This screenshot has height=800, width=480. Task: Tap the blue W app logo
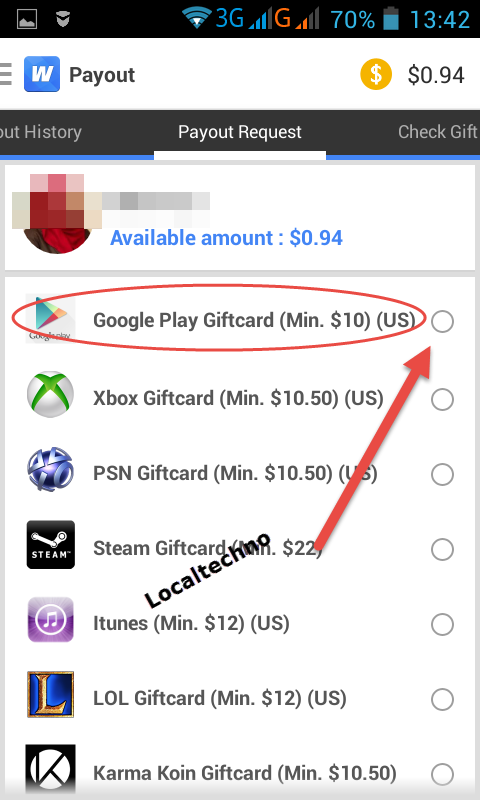click(x=42, y=74)
